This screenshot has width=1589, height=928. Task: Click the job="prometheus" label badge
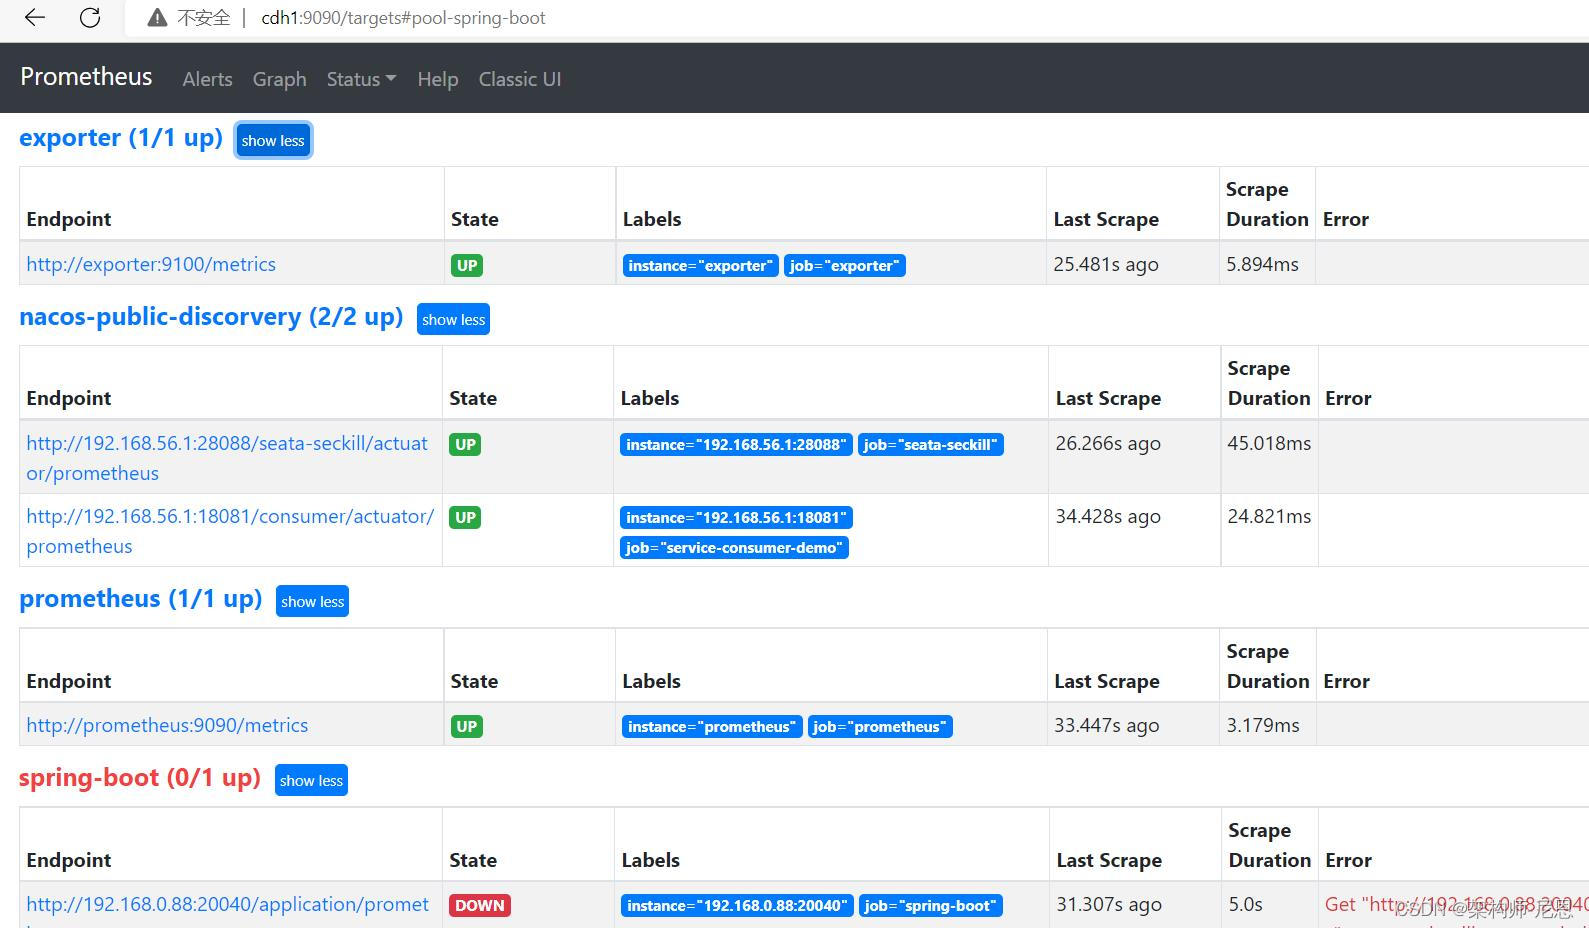pos(880,726)
